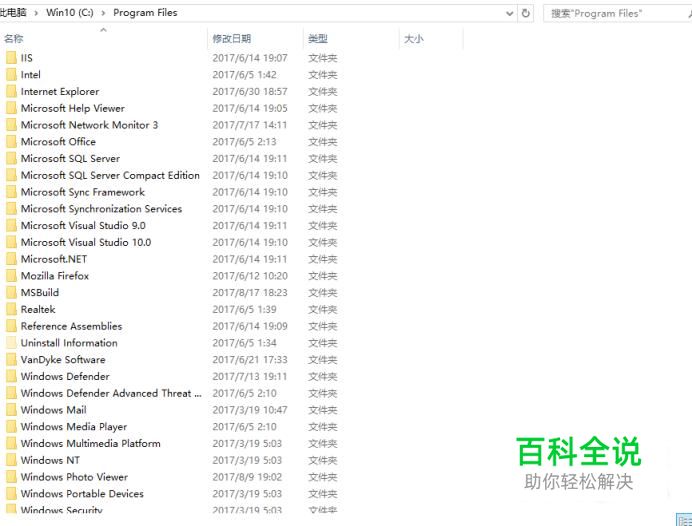Click the IIS folder icon
692x526 pixels.
tap(11, 58)
